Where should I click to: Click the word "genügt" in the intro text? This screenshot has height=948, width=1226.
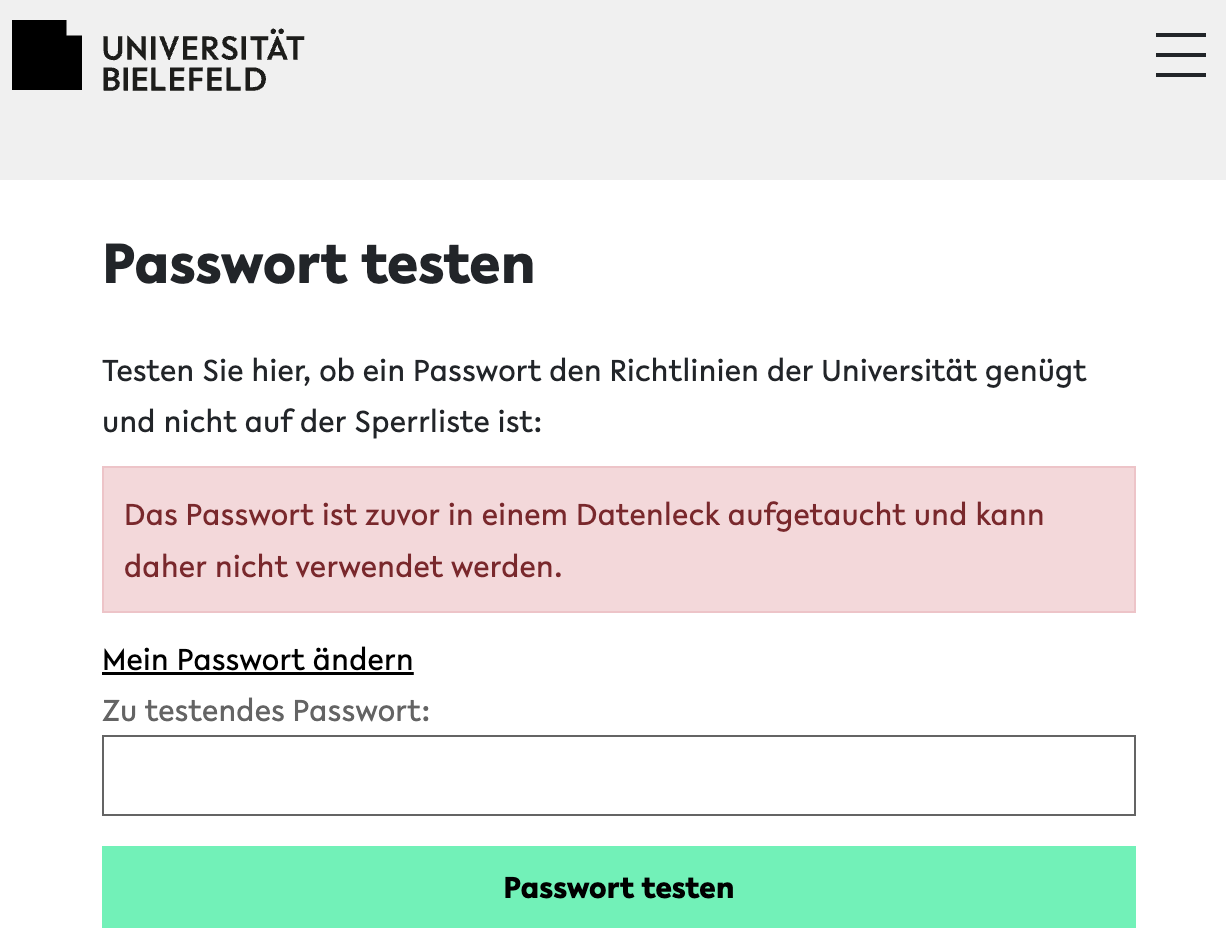pos(1036,373)
